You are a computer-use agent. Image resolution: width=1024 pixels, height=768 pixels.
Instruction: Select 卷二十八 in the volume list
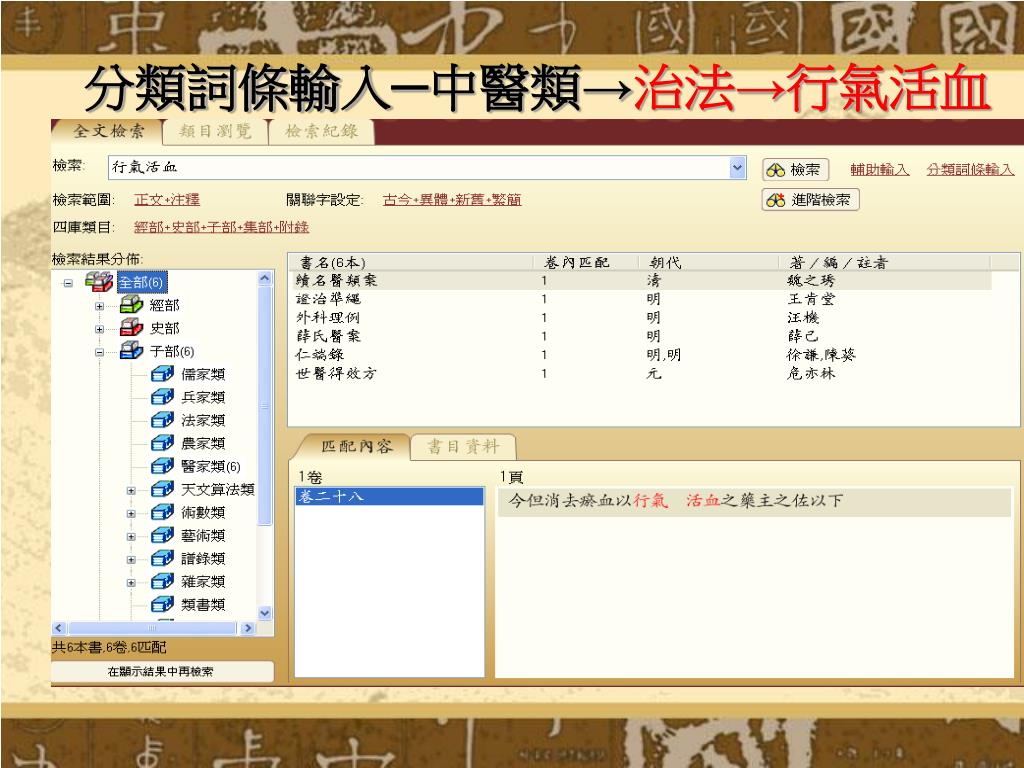click(x=389, y=496)
